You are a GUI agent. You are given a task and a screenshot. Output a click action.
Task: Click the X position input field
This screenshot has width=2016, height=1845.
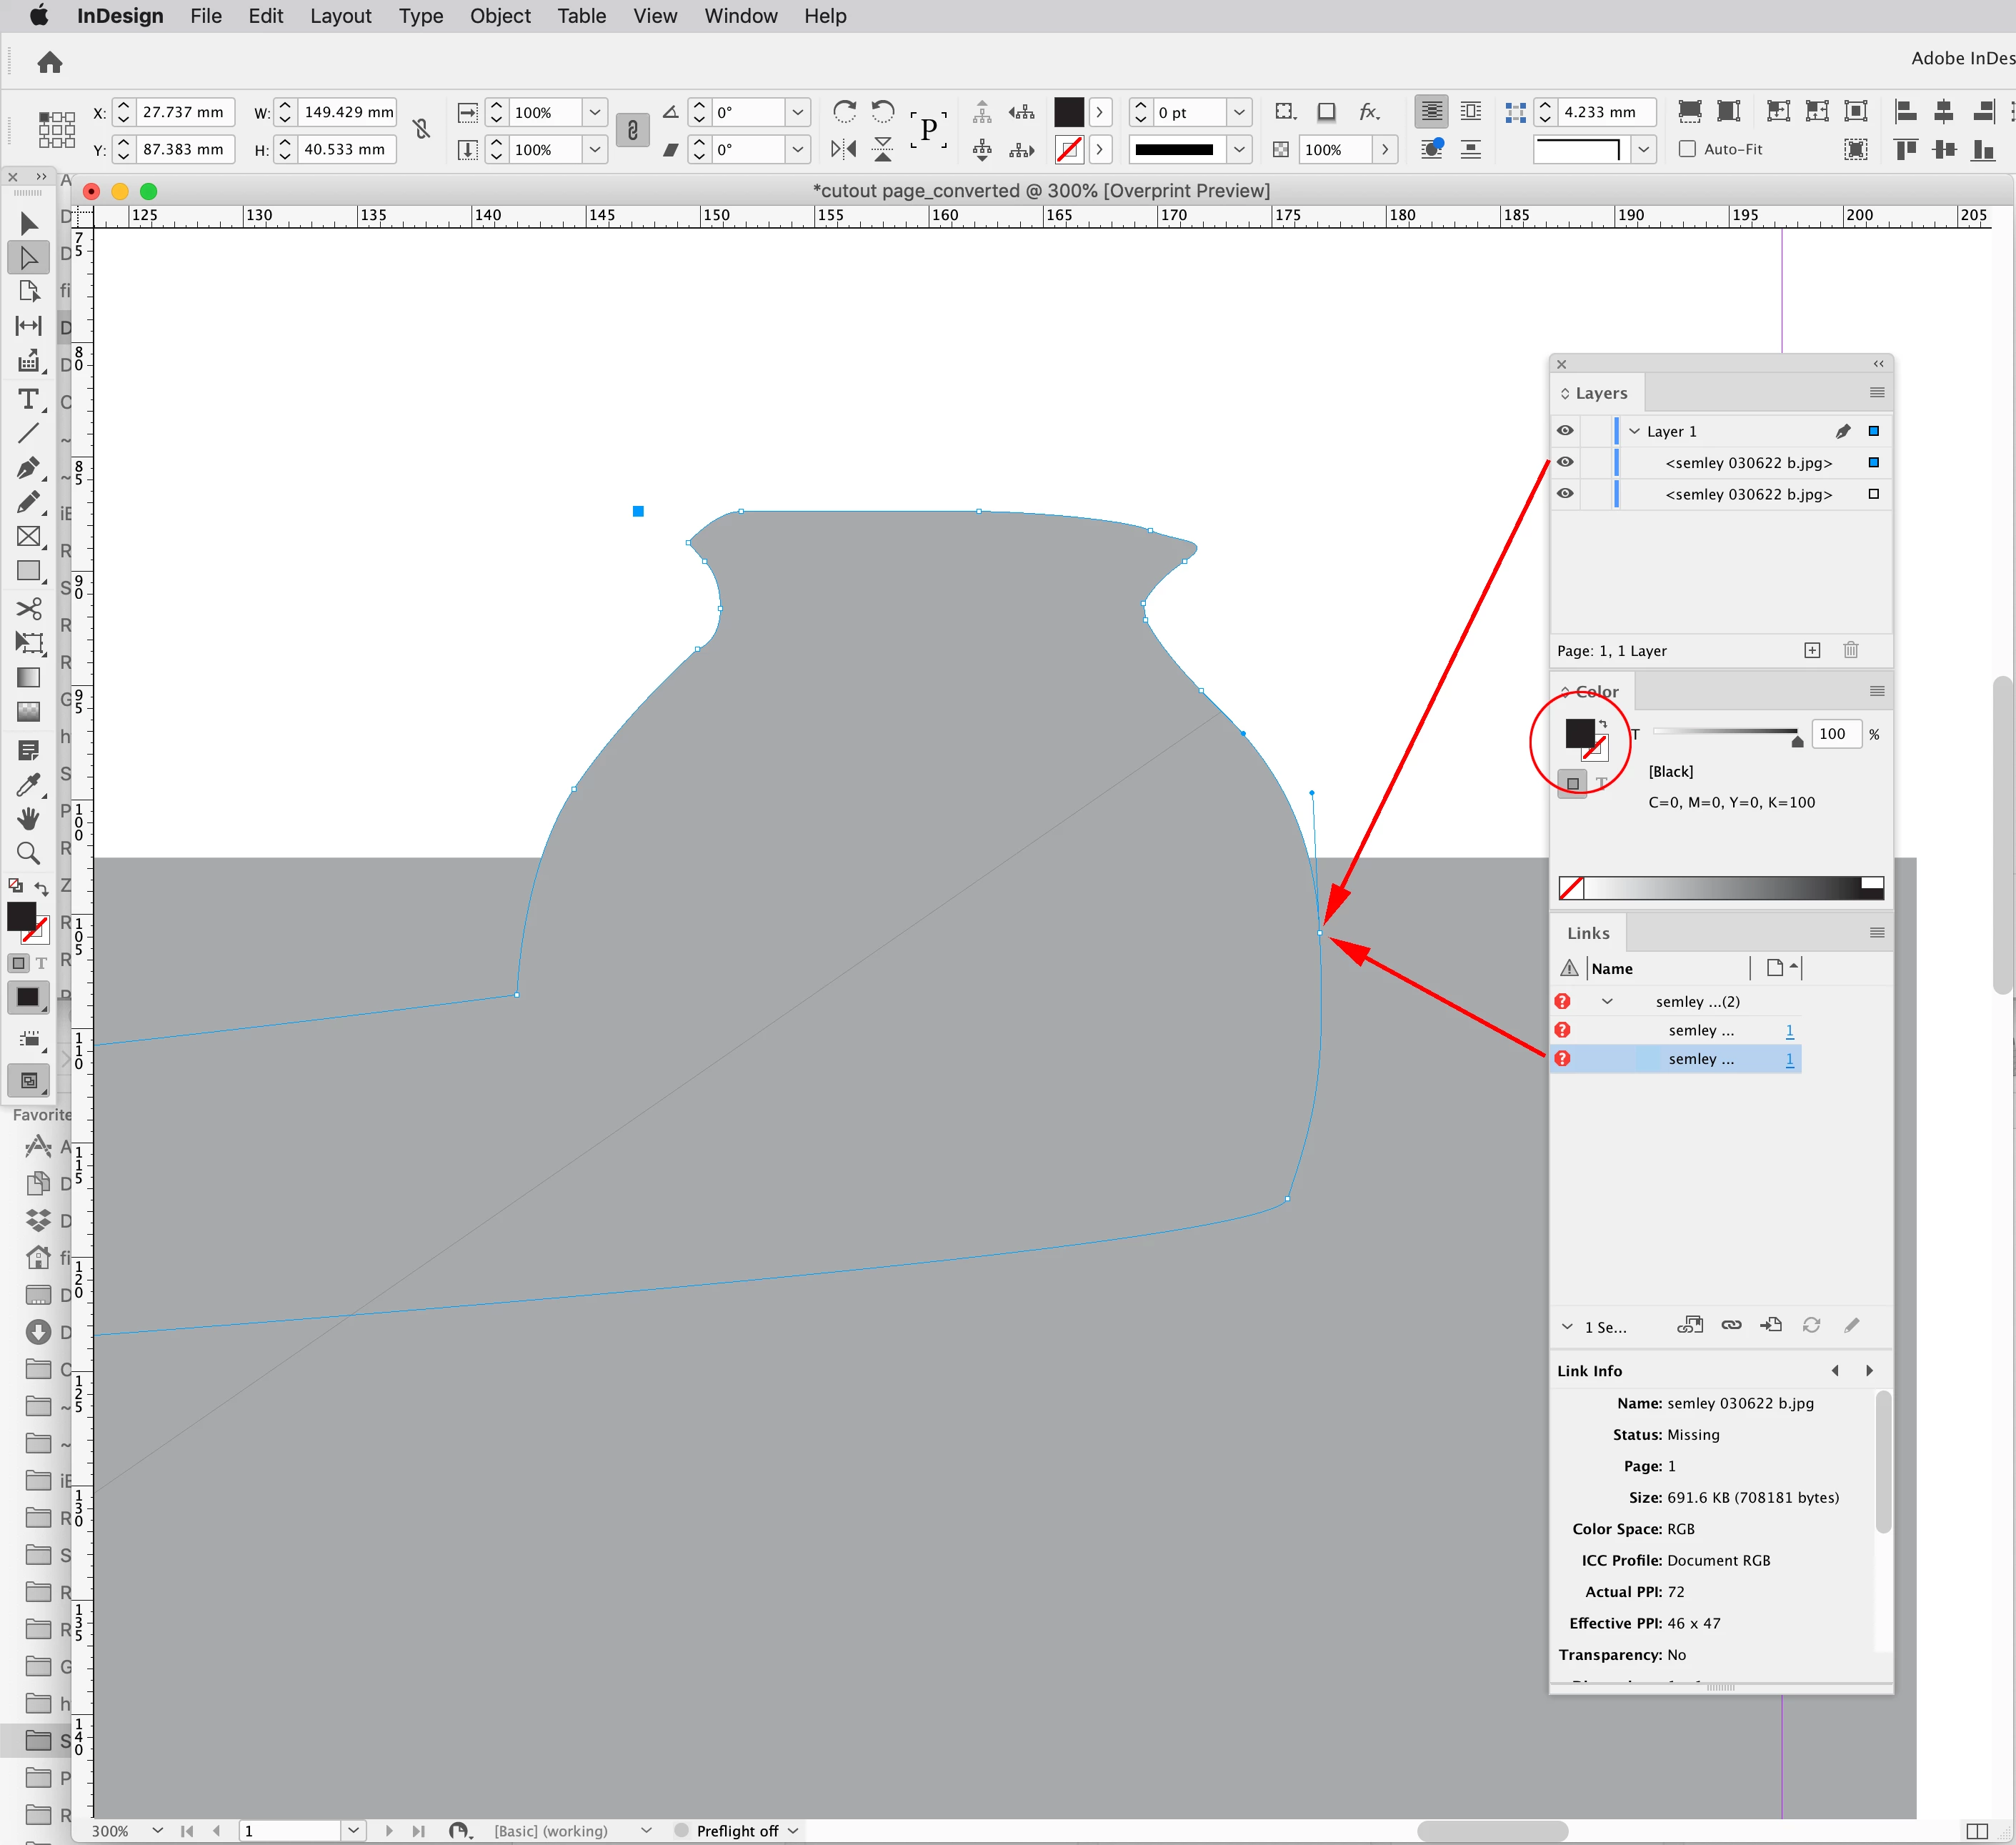(184, 112)
